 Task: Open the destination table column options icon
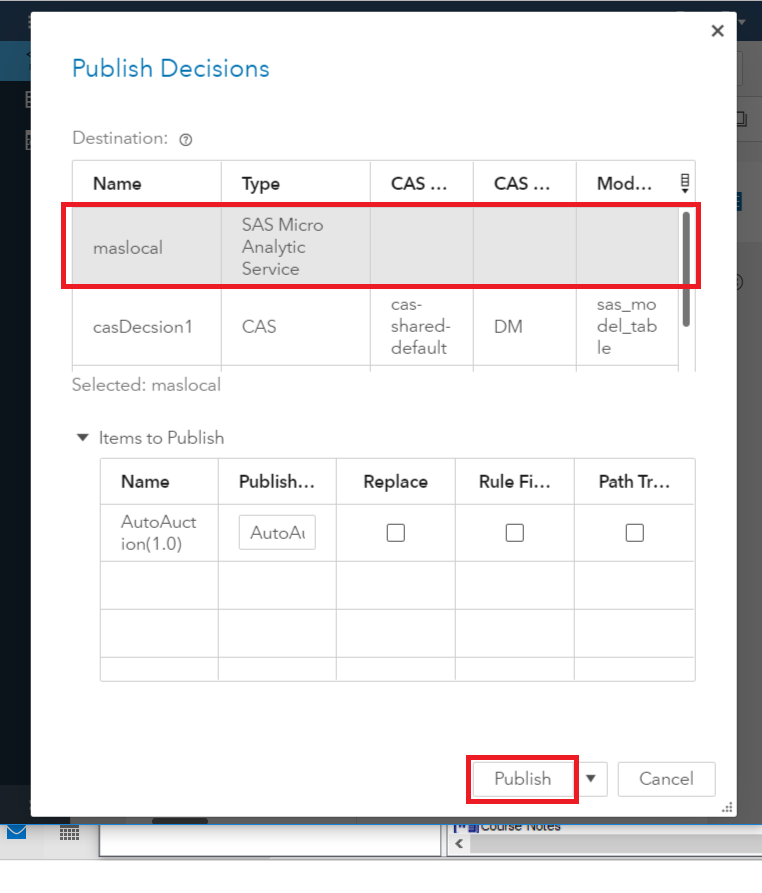tap(685, 183)
